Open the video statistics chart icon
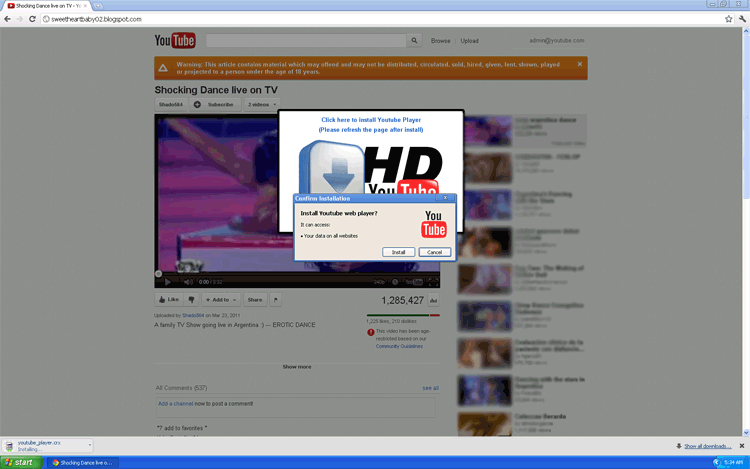Screen dimensions: 750x469 point(434,299)
